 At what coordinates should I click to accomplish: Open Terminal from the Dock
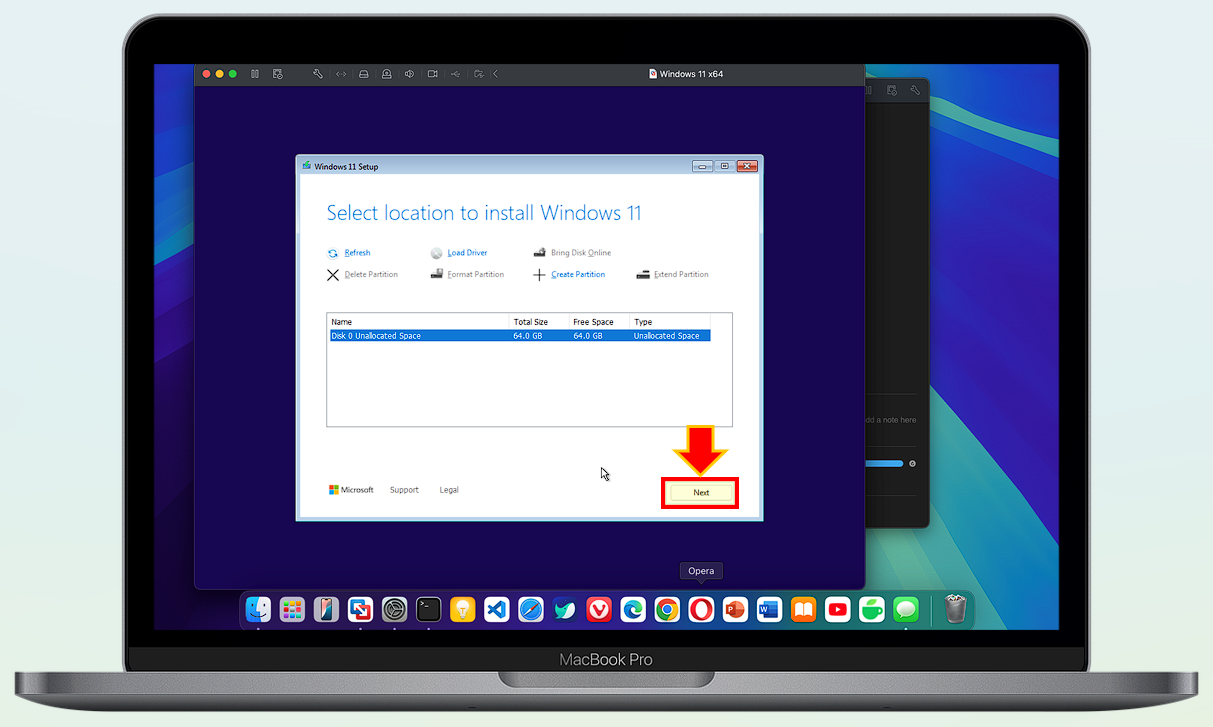point(429,609)
